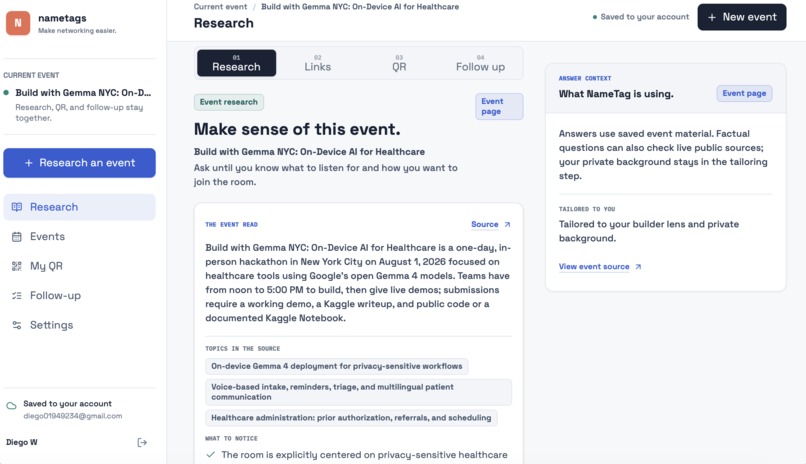Click Event page button beside Event research
806x464 pixels.
click(499, 106)
